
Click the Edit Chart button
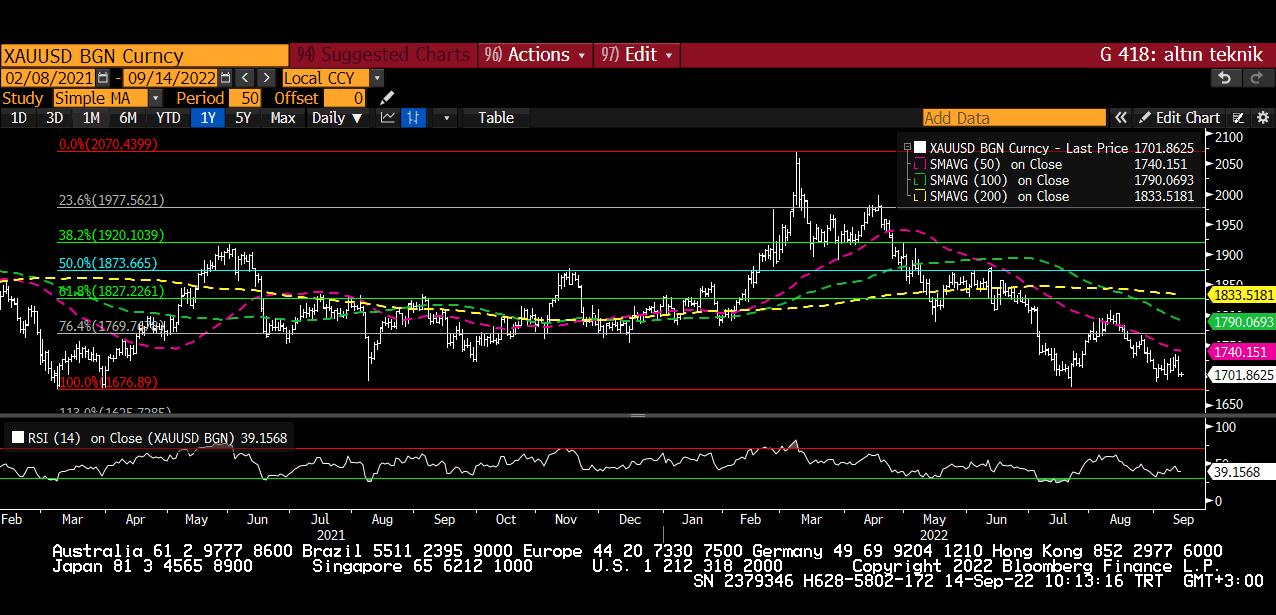tap(1180, 118)
